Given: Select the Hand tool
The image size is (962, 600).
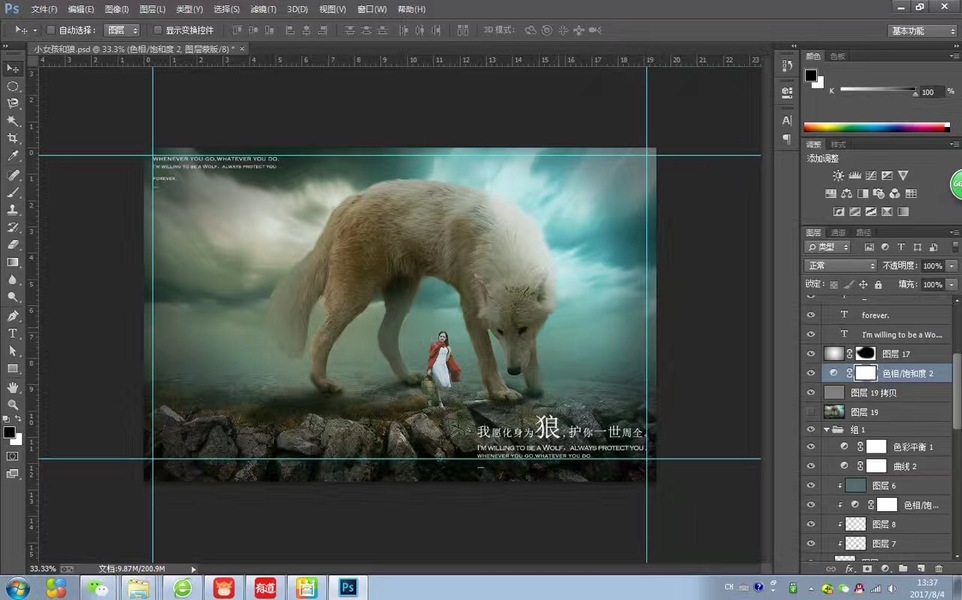Looking at the screenshot, I should (x=13, y=387).
